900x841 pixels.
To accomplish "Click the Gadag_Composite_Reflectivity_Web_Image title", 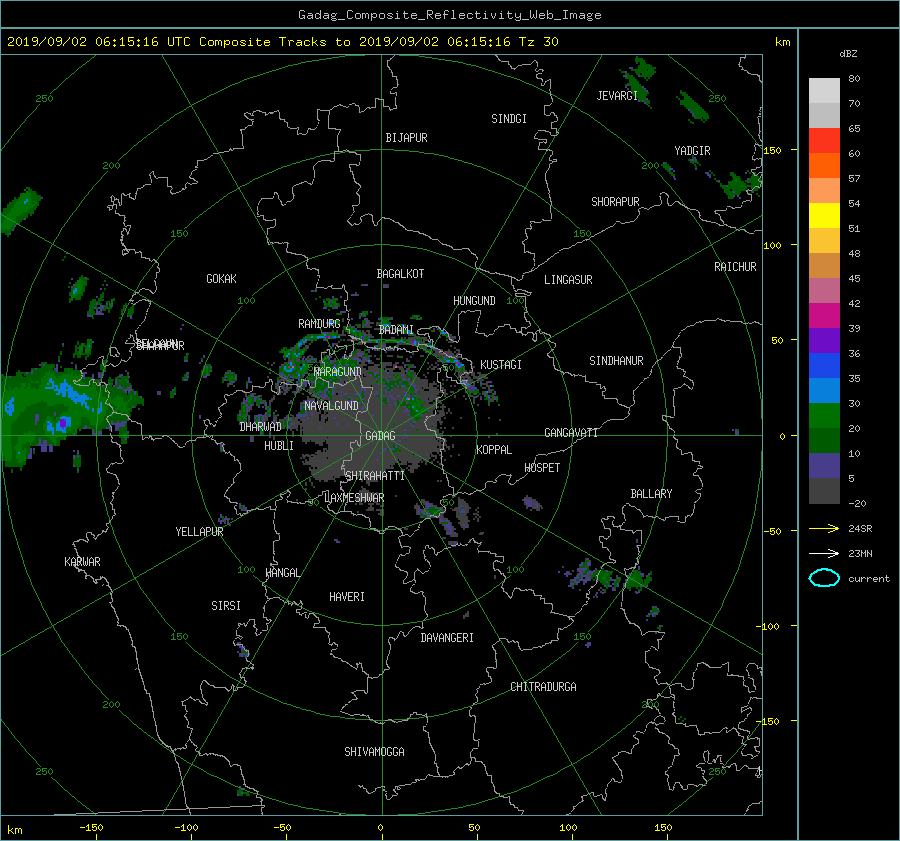I will pos(449,15).
